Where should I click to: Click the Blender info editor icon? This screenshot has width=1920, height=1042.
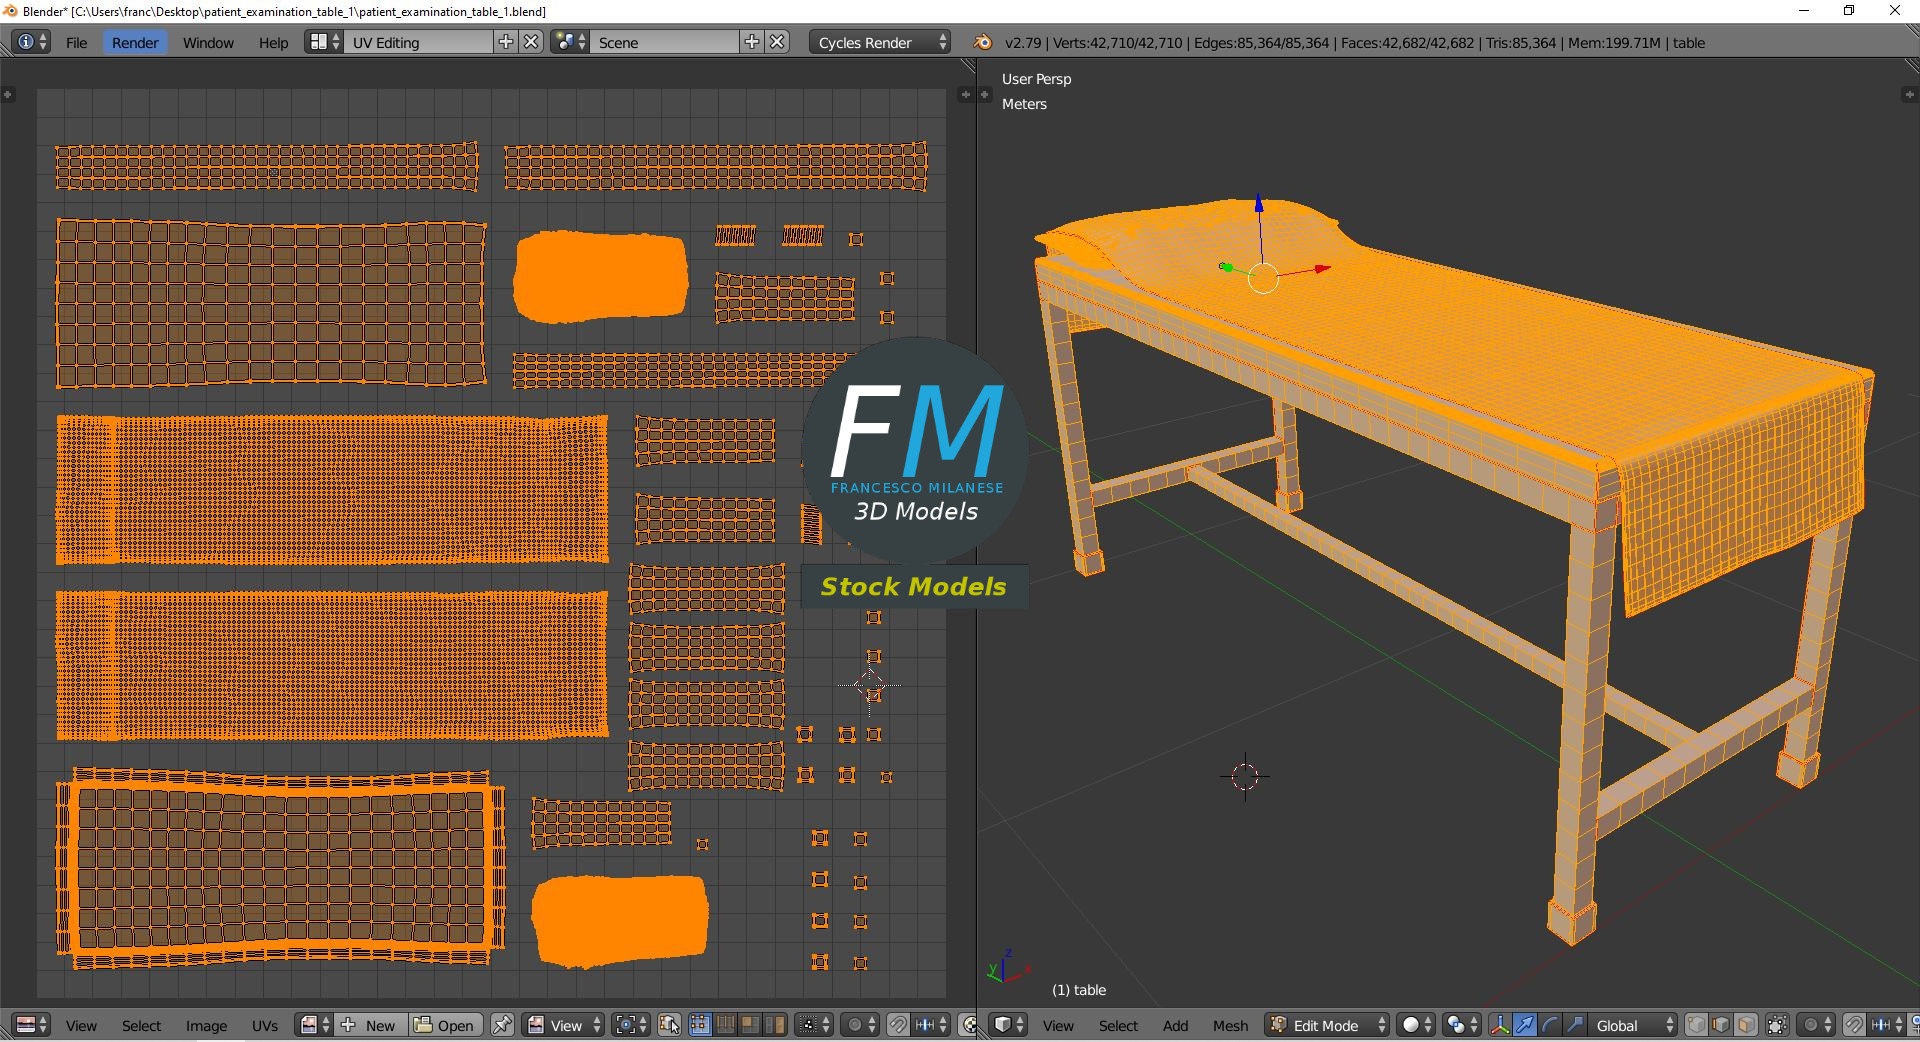point(32,42)
